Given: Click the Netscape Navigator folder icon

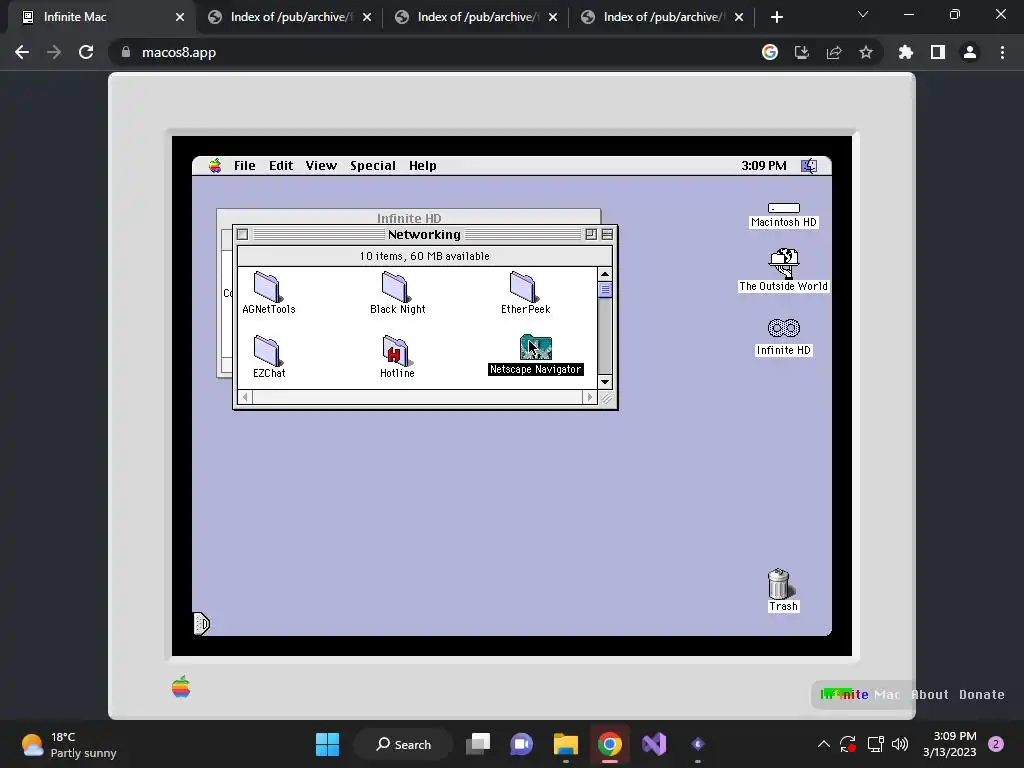Looking at the screenshot, I should [x=536, y=347].
